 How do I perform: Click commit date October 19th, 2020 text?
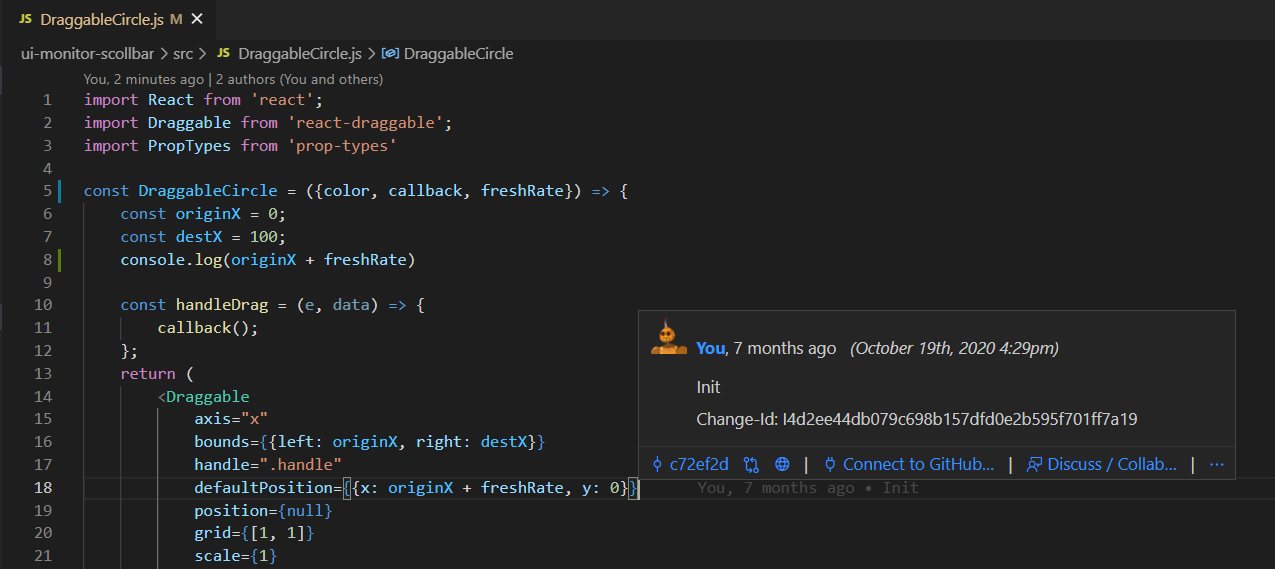coord(954,348)
